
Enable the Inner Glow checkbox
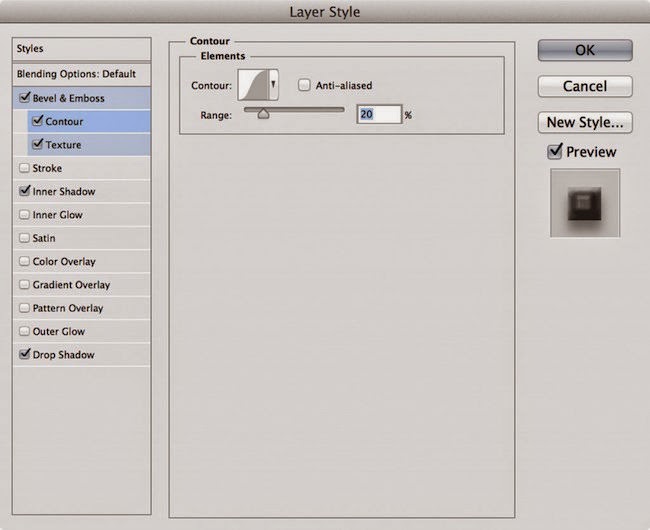(24, 215)
